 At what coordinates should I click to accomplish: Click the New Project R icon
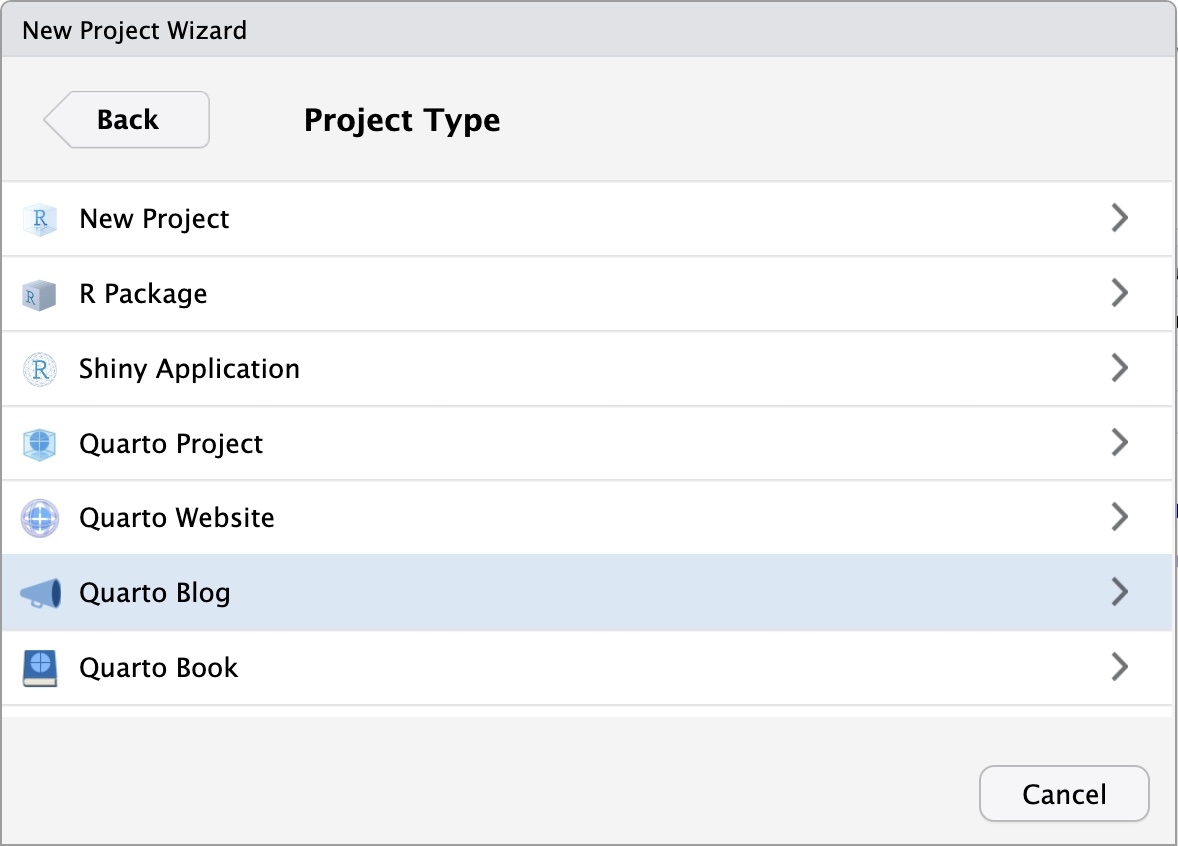40,219
